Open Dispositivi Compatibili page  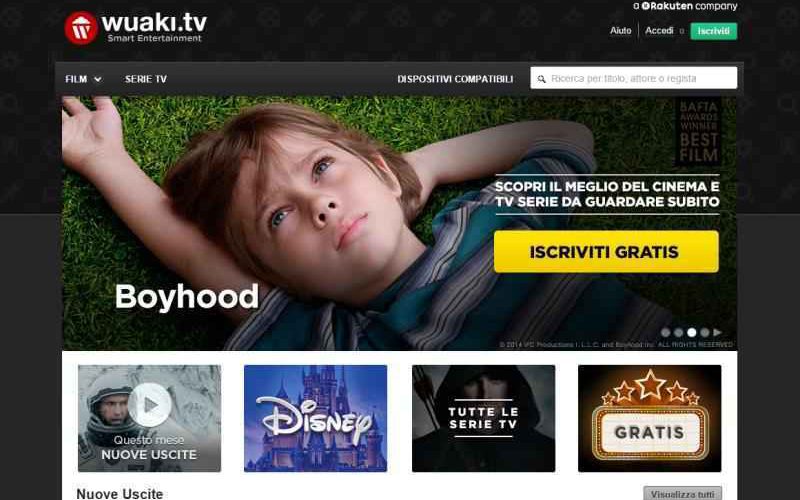455,79
